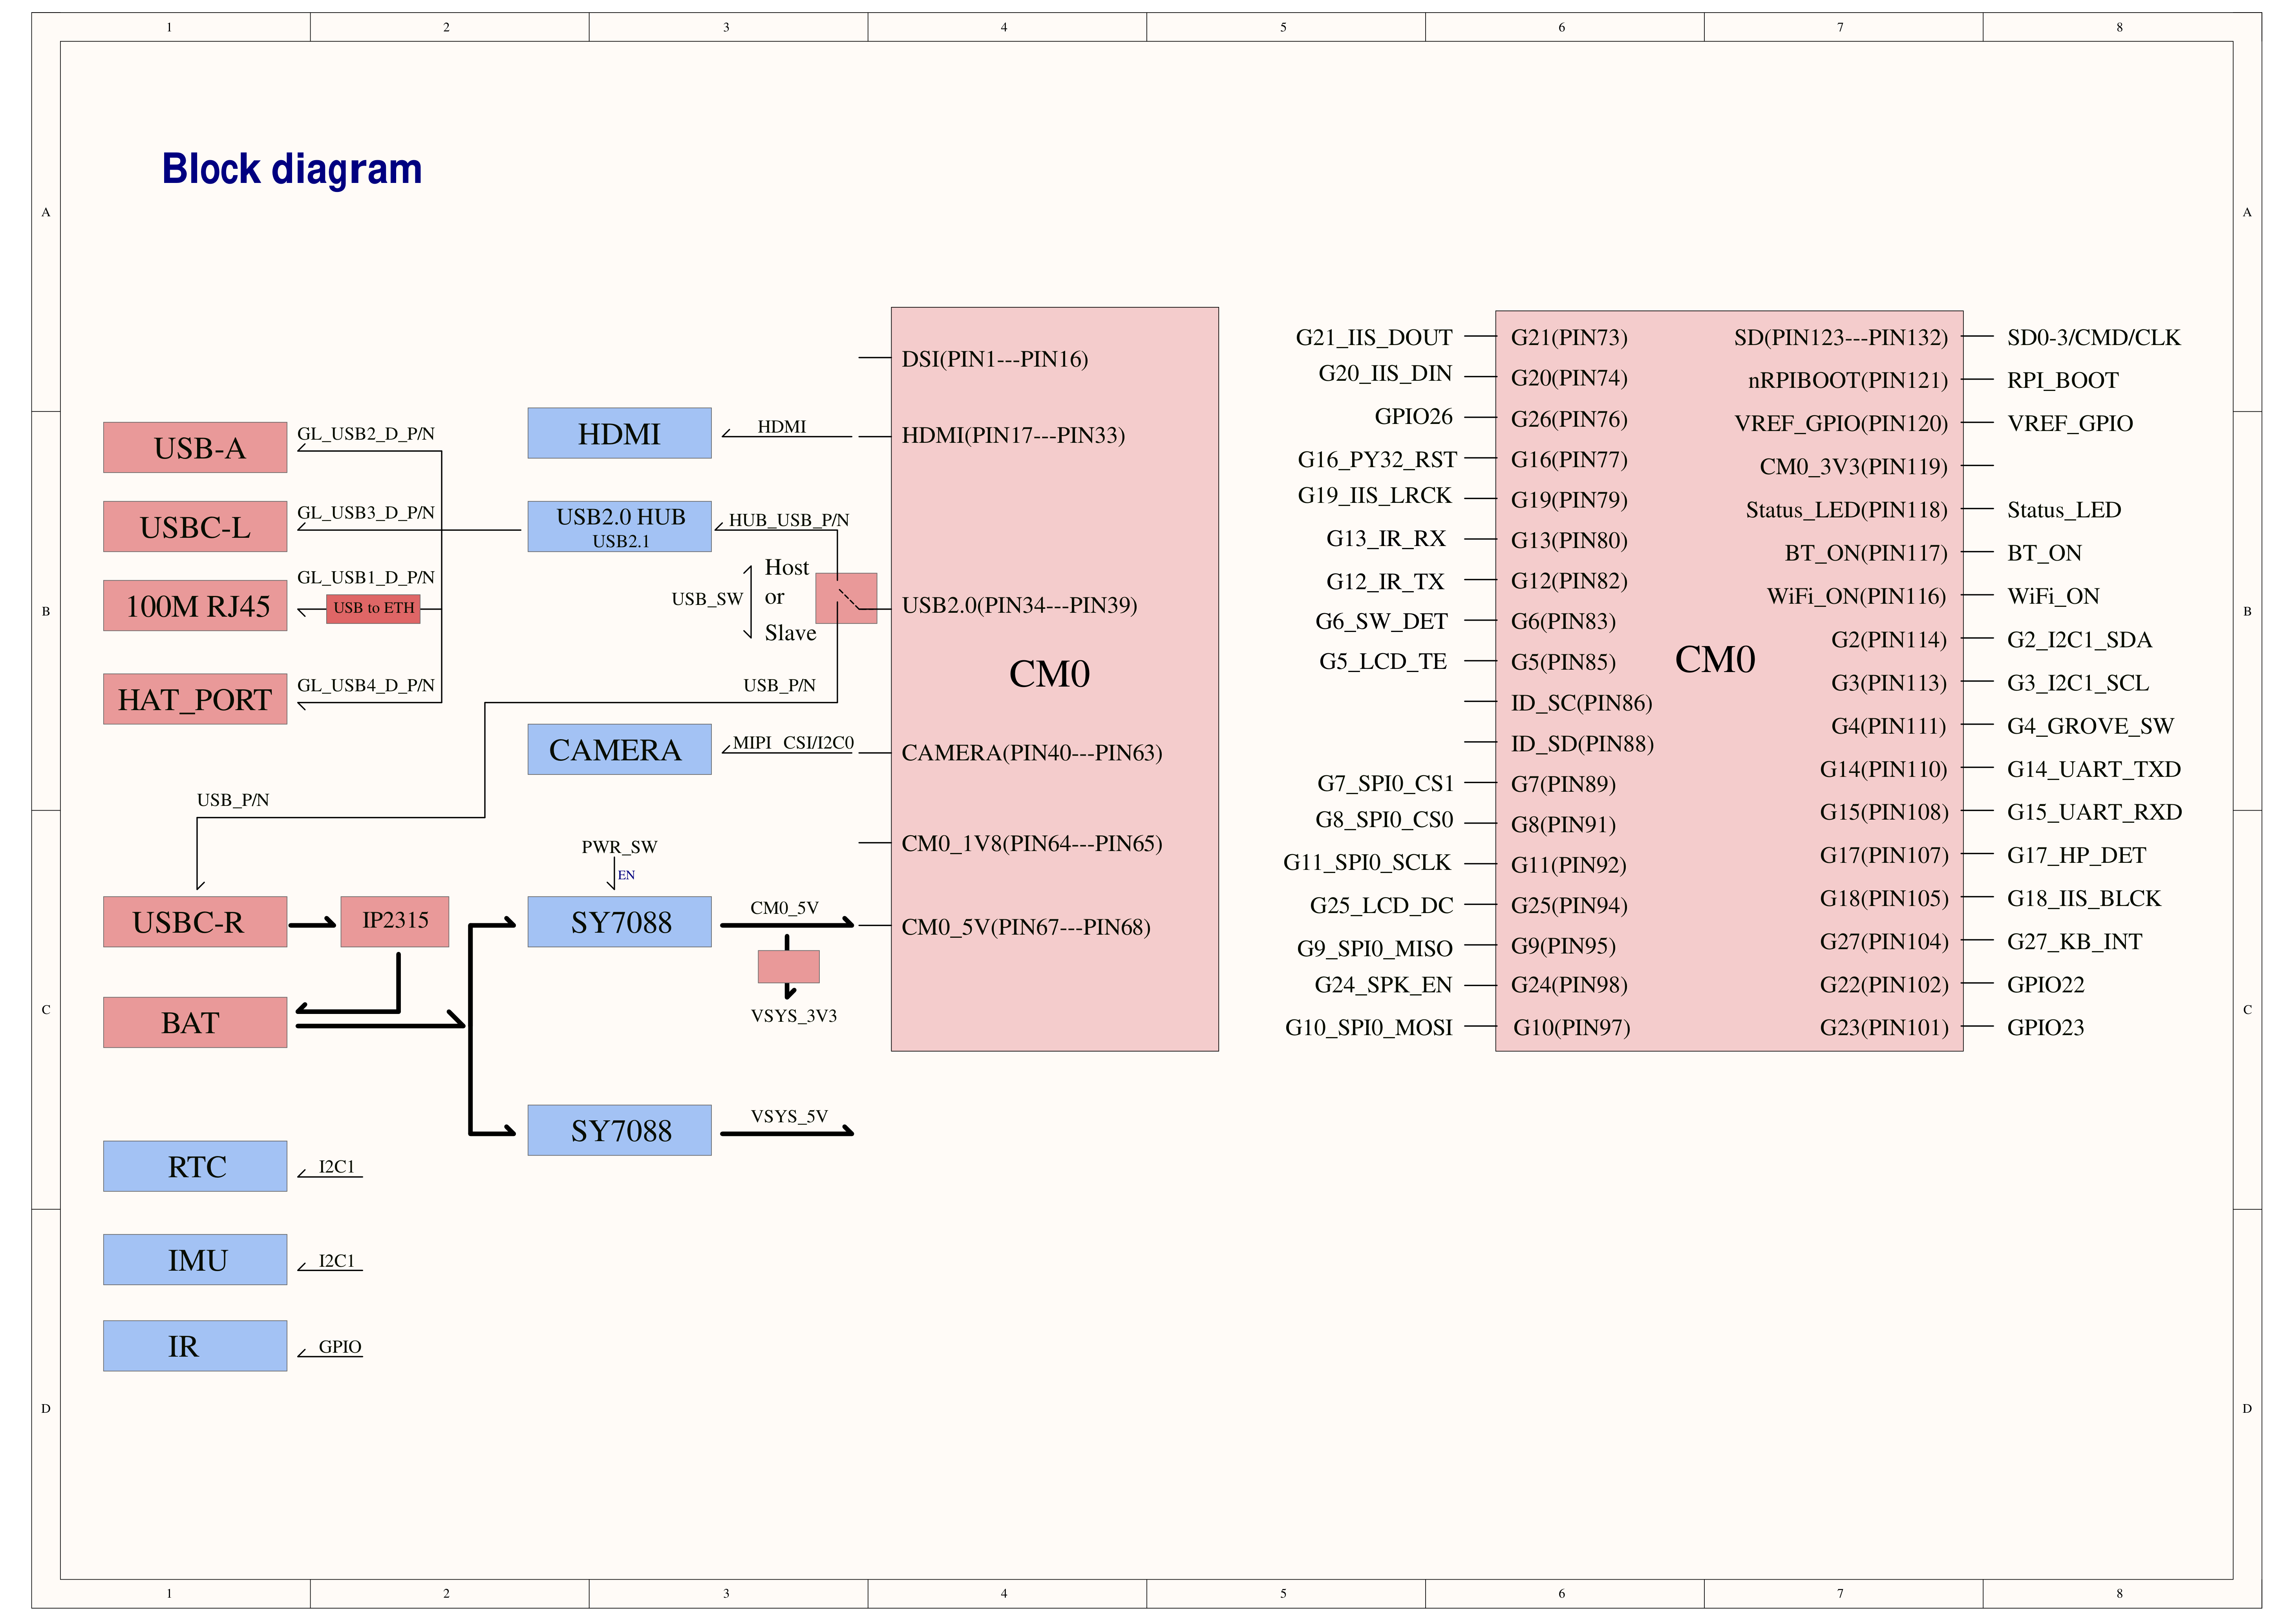Select the RTC block

coord(195,1166)
